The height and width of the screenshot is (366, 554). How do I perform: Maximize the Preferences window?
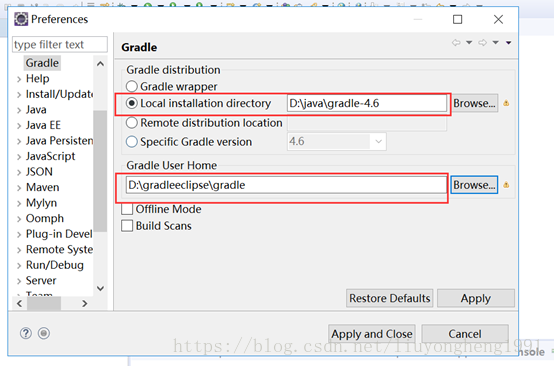(458, 19)
